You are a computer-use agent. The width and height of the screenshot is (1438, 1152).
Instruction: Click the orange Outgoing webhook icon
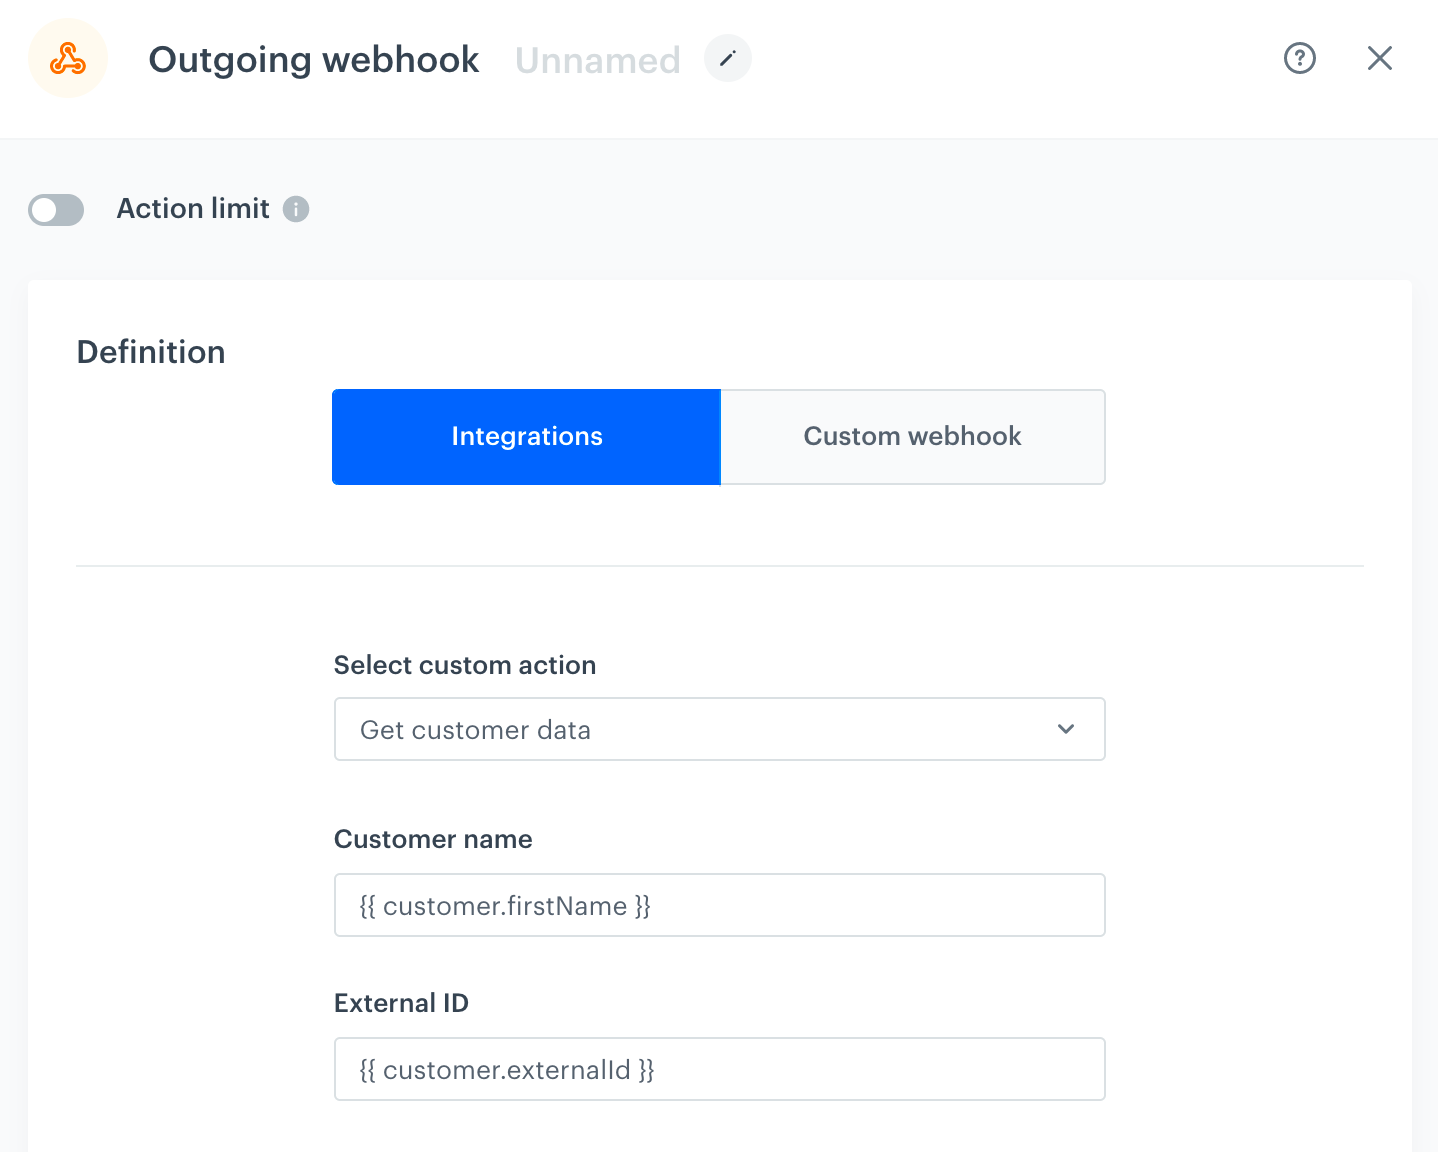coord(67,58)
